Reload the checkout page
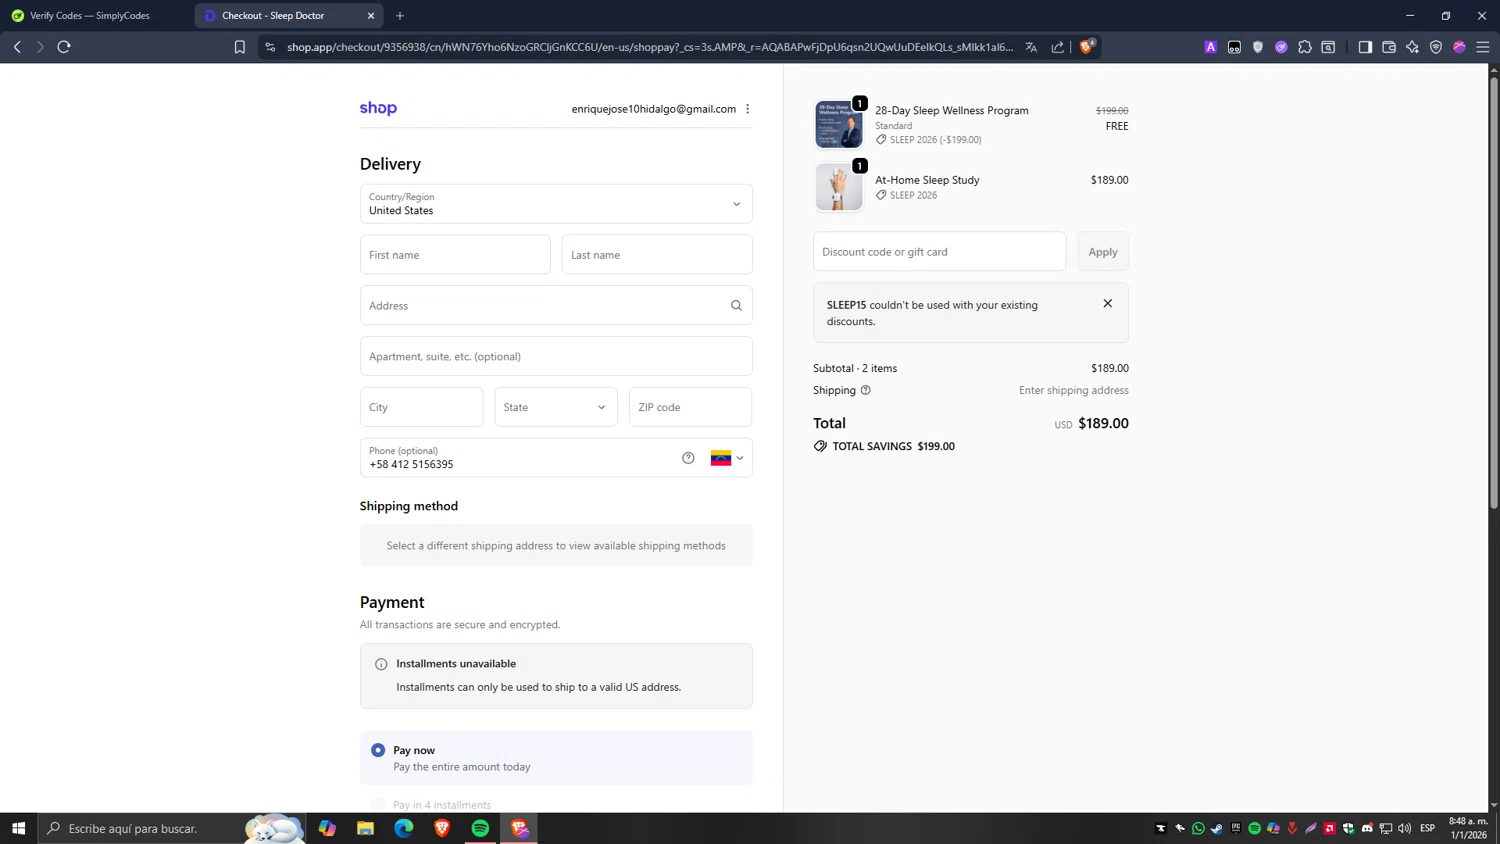The height and width of the screenshot is (844, 1500). click(x=64, y=47)
